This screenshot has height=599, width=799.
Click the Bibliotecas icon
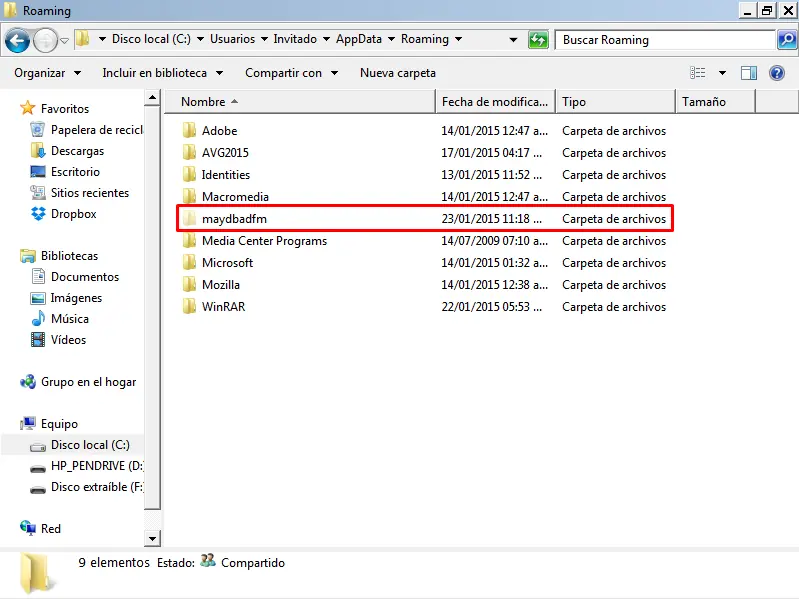click(28, 256)
